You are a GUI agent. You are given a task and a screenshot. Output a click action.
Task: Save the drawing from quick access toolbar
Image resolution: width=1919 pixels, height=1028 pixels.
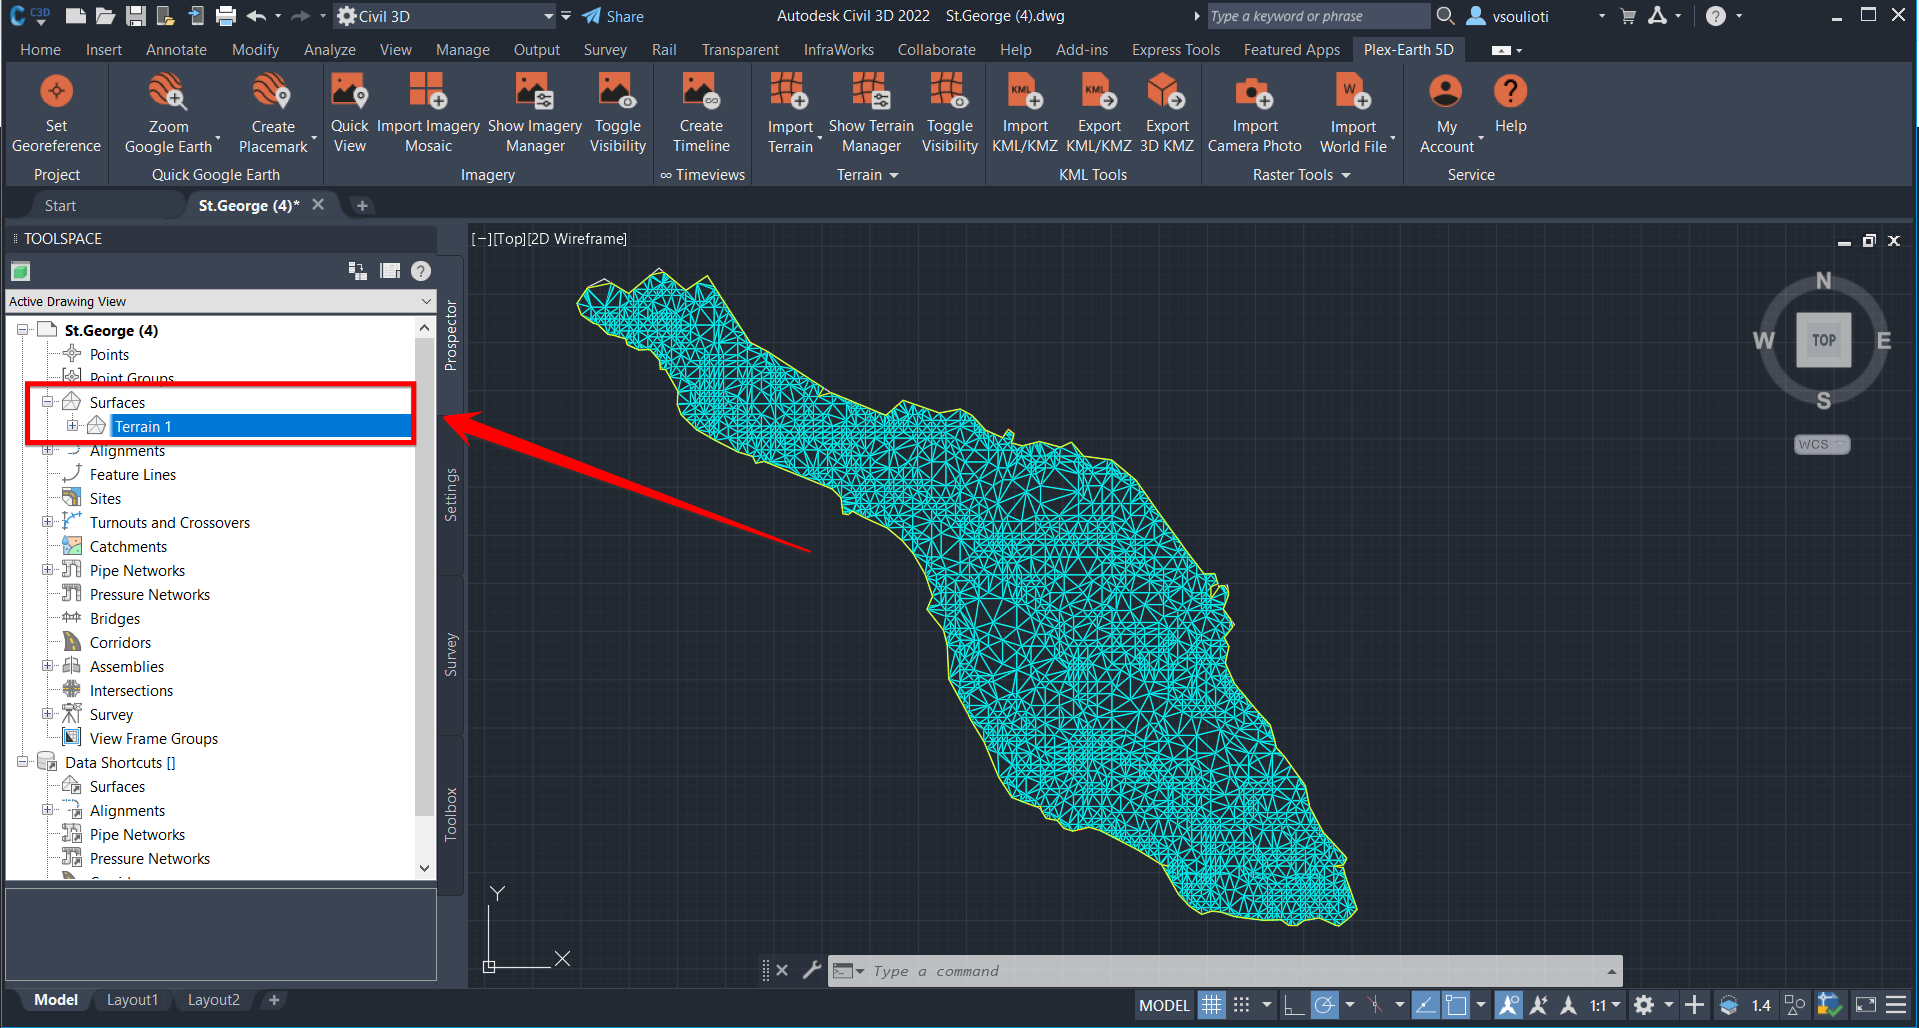(x=136, y=16)
